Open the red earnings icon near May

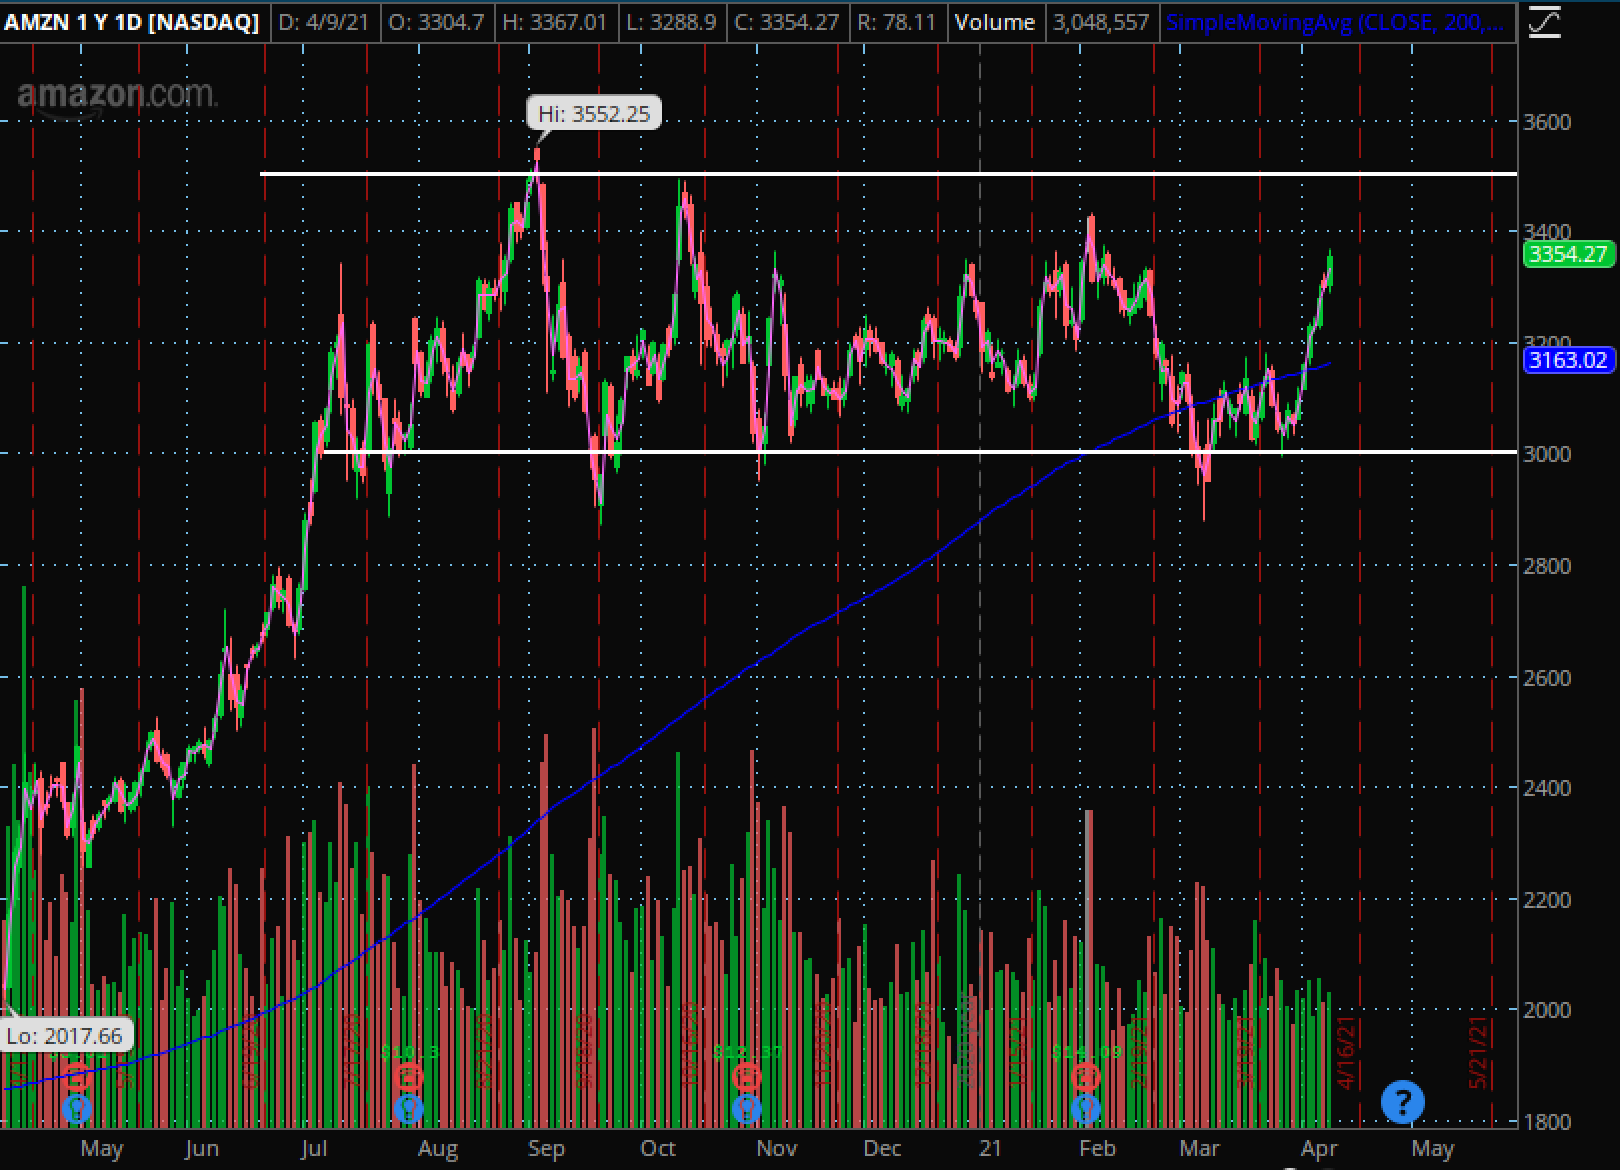pyautogui.click(x=78, y=1078)
